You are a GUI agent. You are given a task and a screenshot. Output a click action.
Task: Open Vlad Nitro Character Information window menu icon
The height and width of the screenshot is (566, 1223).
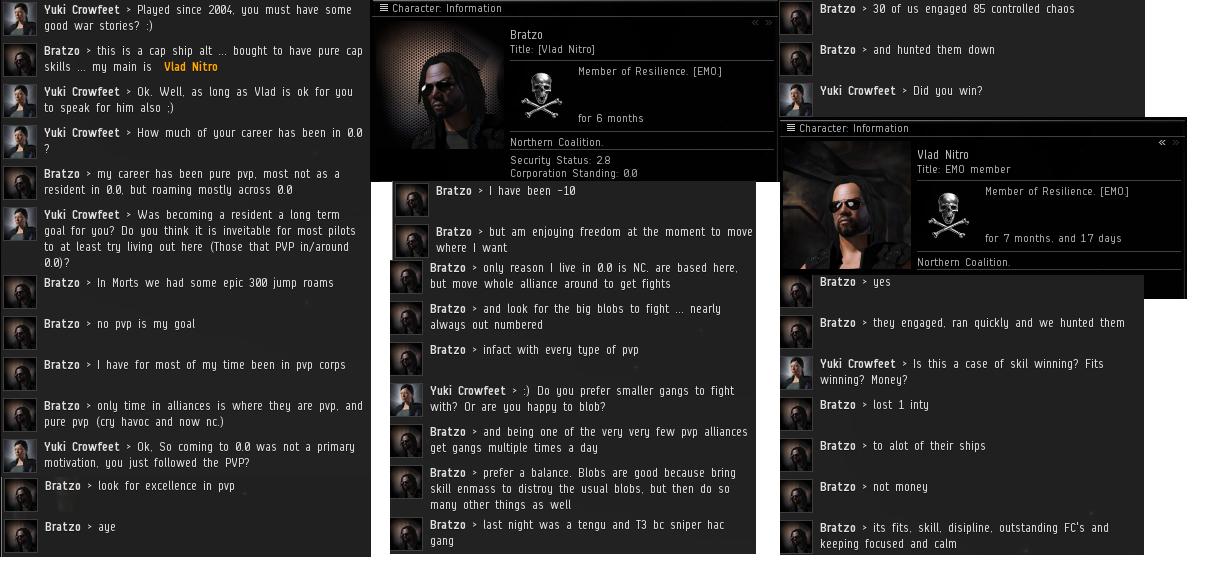791,128
